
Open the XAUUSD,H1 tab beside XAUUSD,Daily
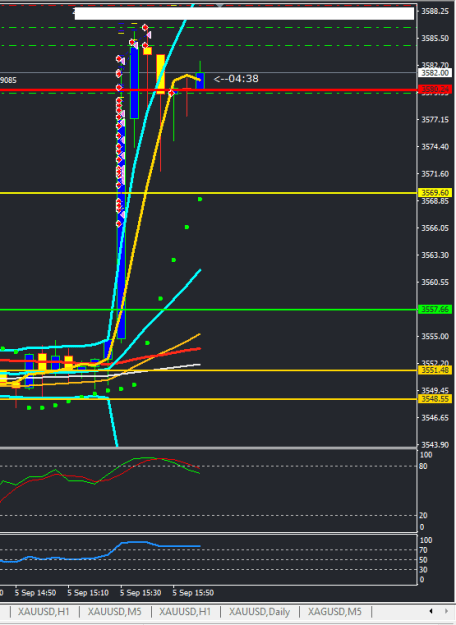[185, 611]
